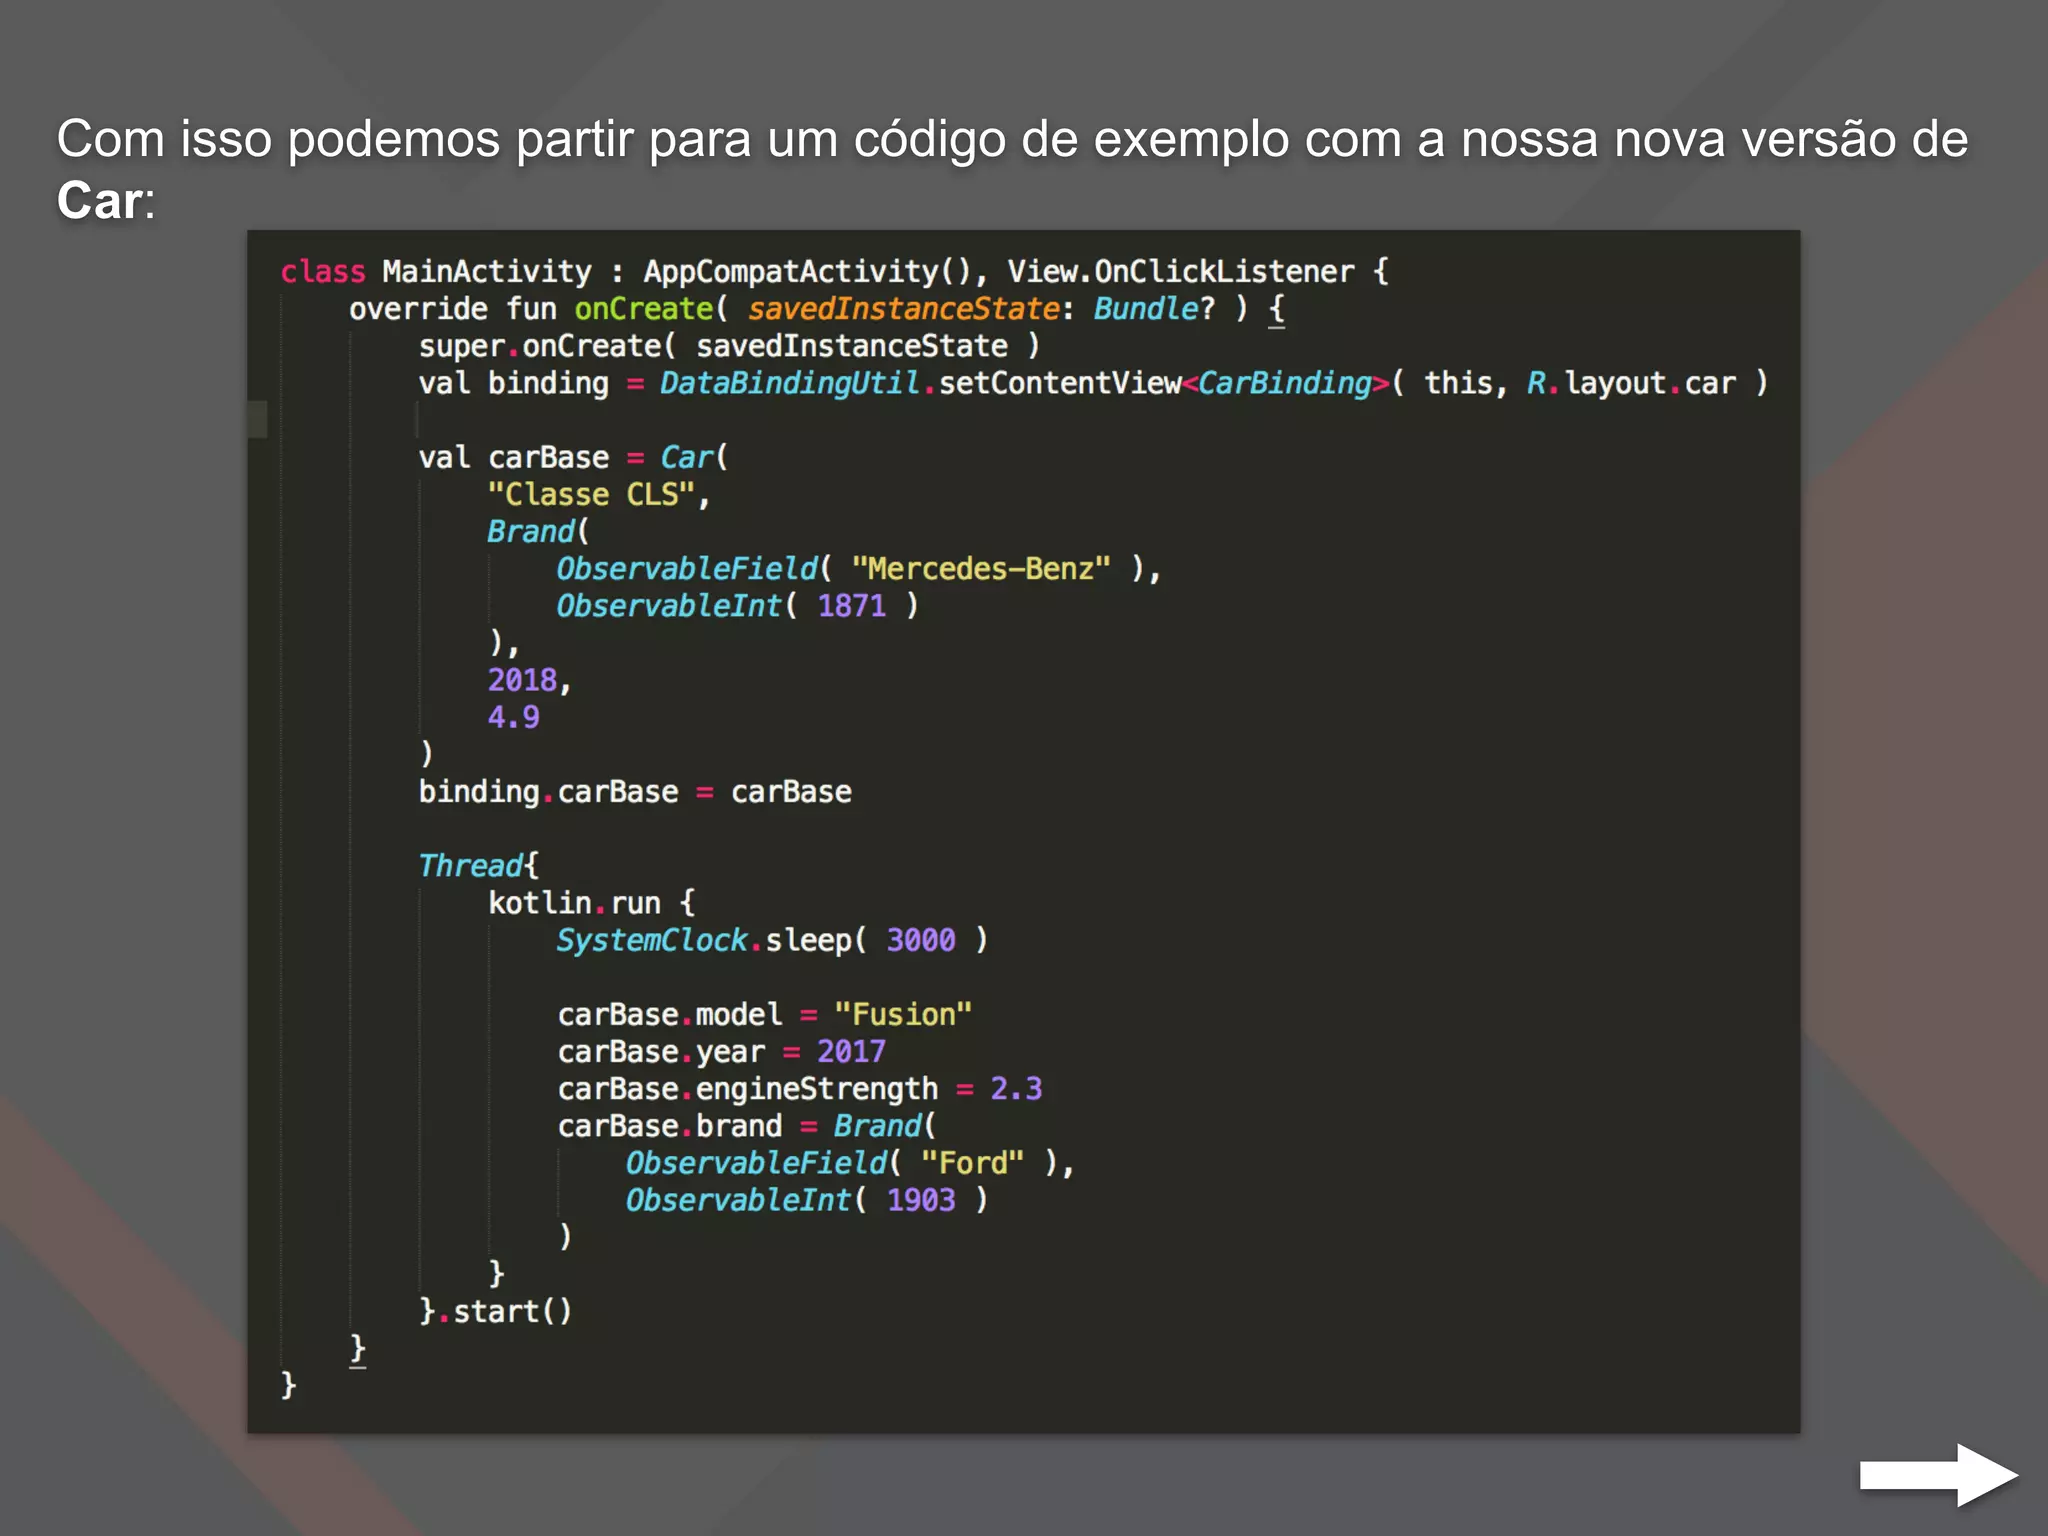Image resolution: width=2048 pixels, height=1536 pixels.
Task: Click the white next-slide arrow
Action: tap(1938, 1475)
